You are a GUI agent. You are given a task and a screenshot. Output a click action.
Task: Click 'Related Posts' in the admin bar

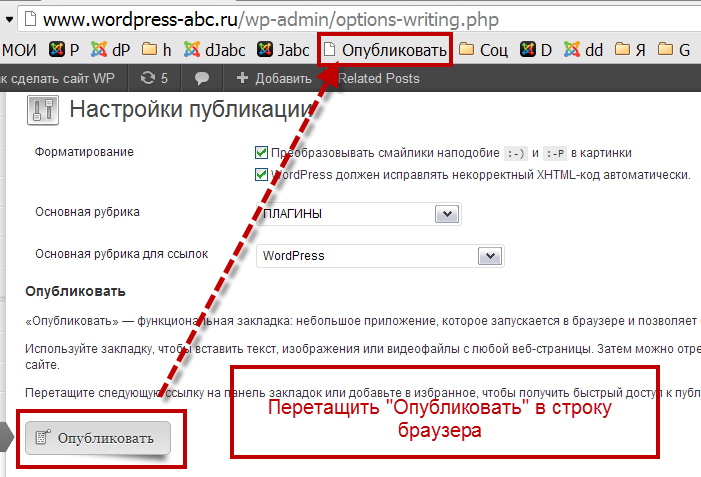coord(379,78)
